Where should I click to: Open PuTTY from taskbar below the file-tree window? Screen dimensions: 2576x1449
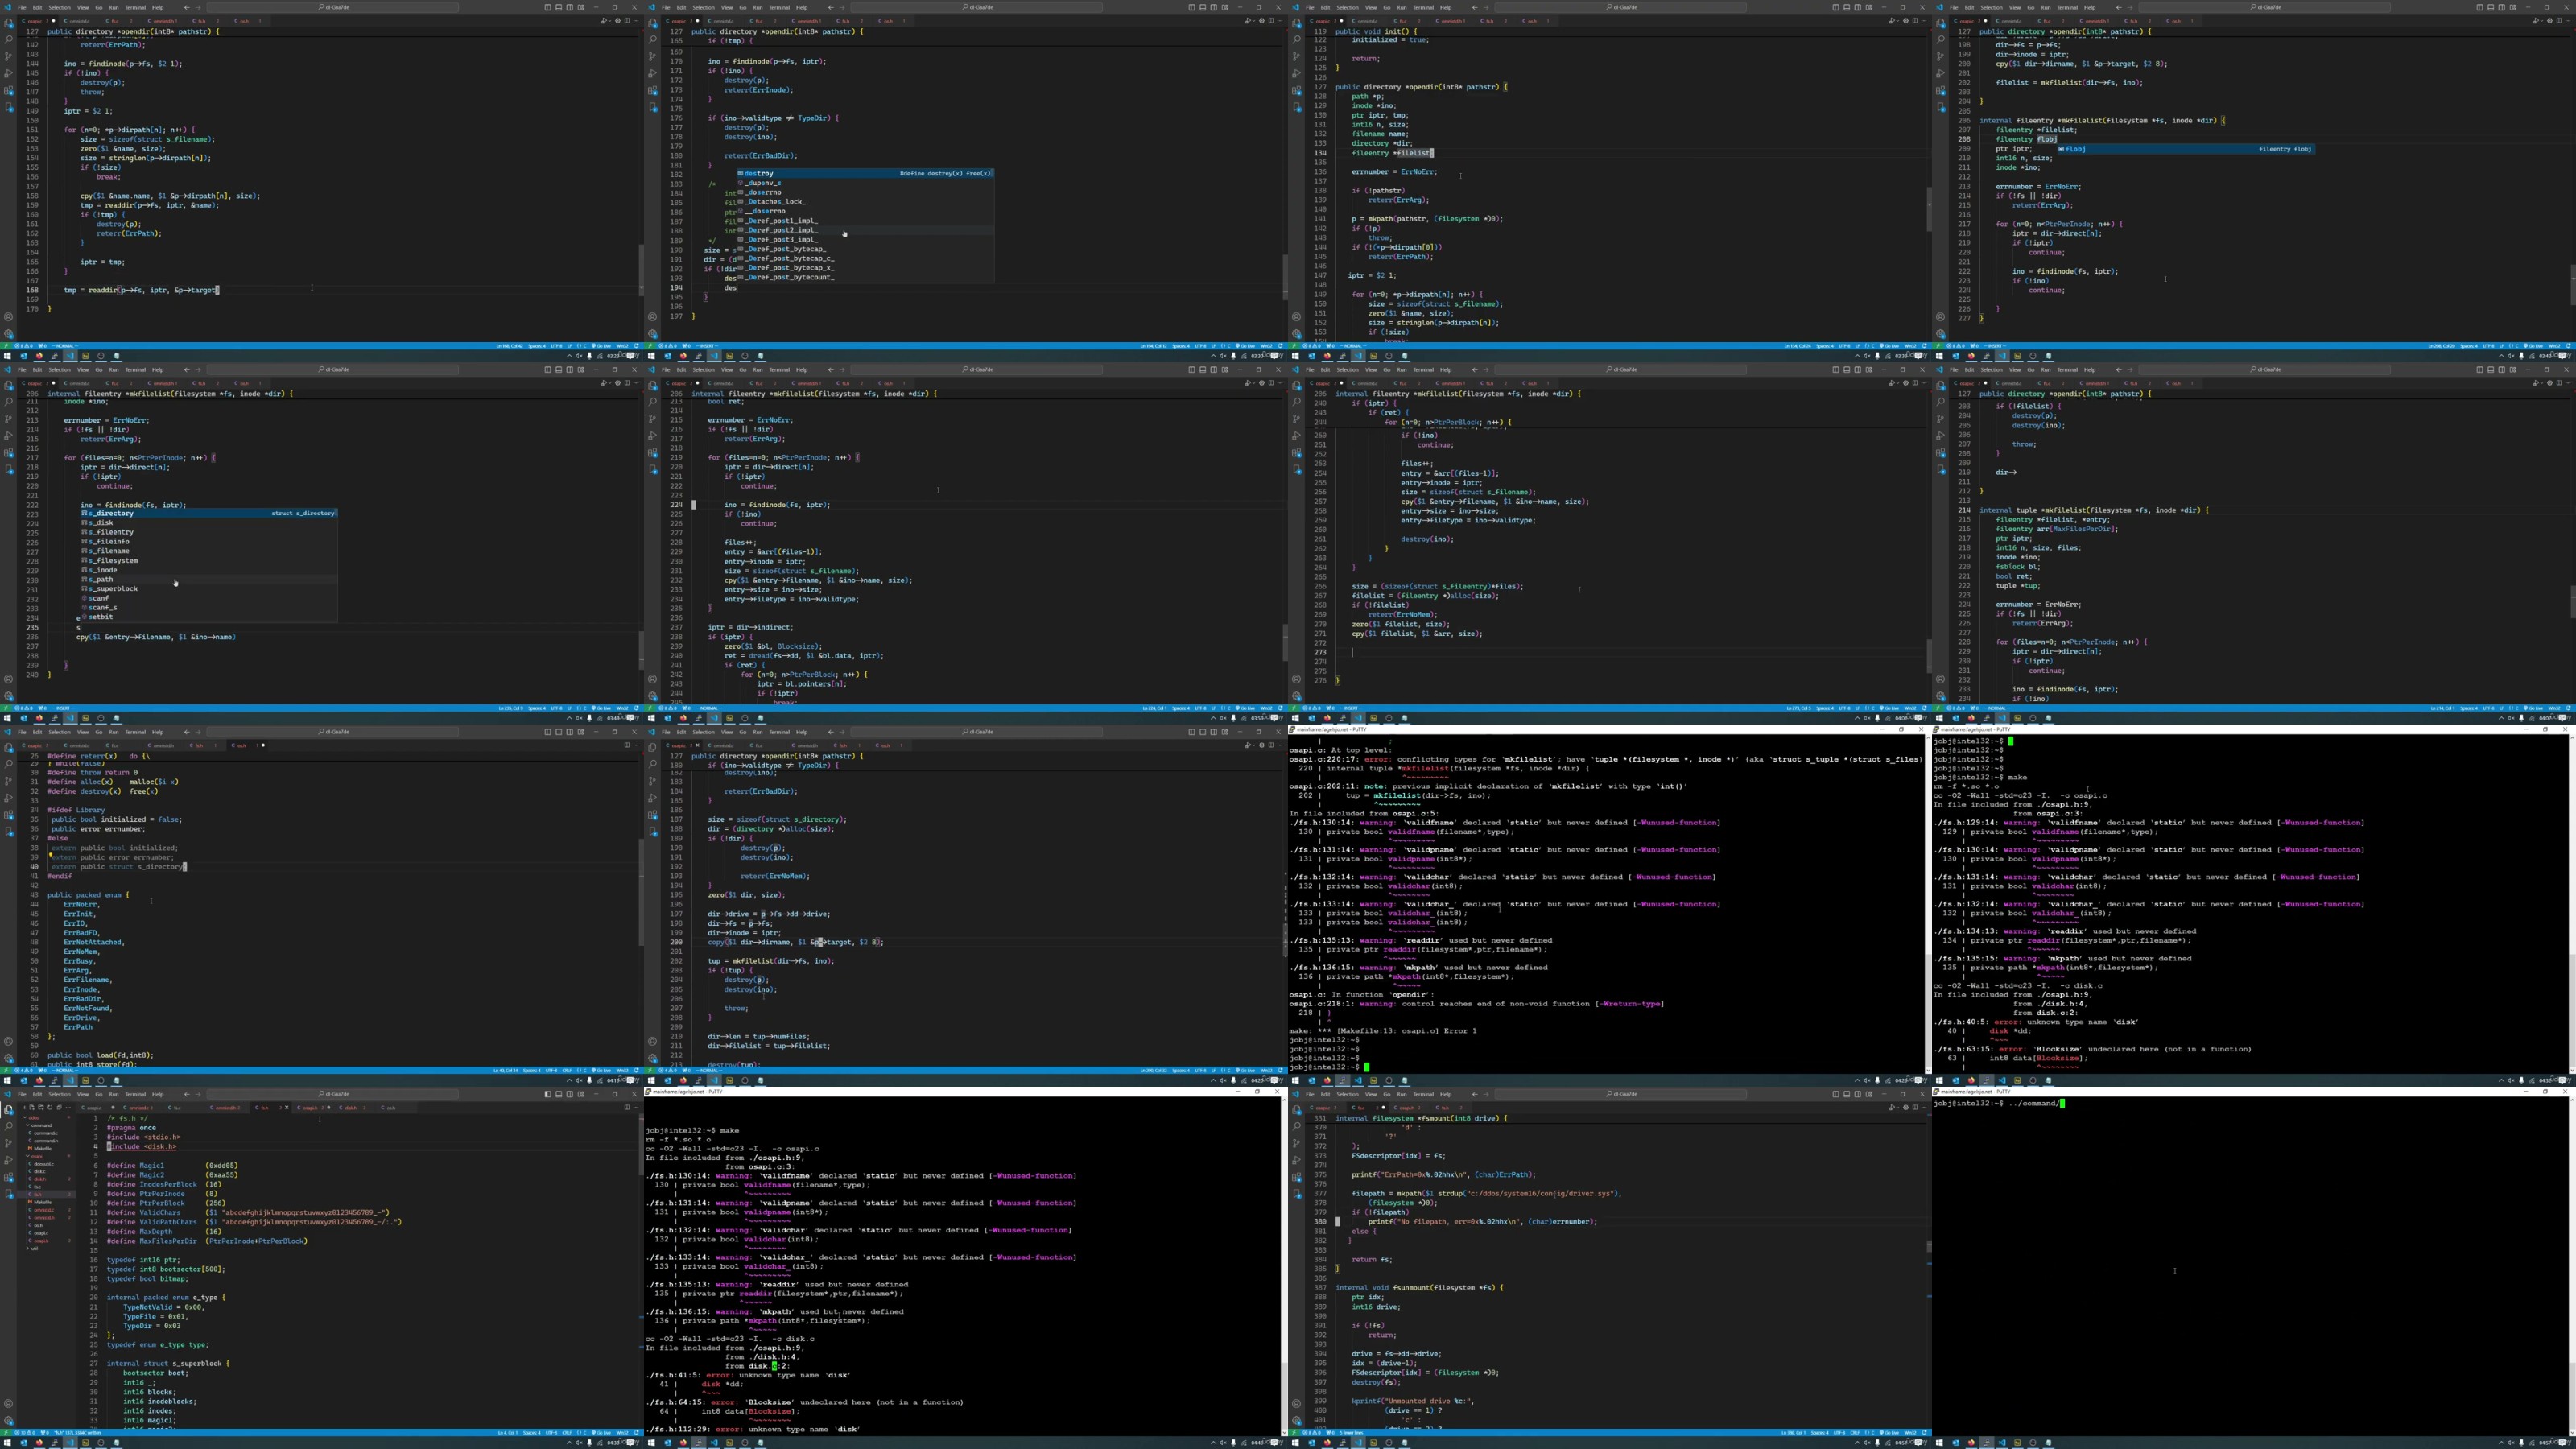tap(54, 1443)
